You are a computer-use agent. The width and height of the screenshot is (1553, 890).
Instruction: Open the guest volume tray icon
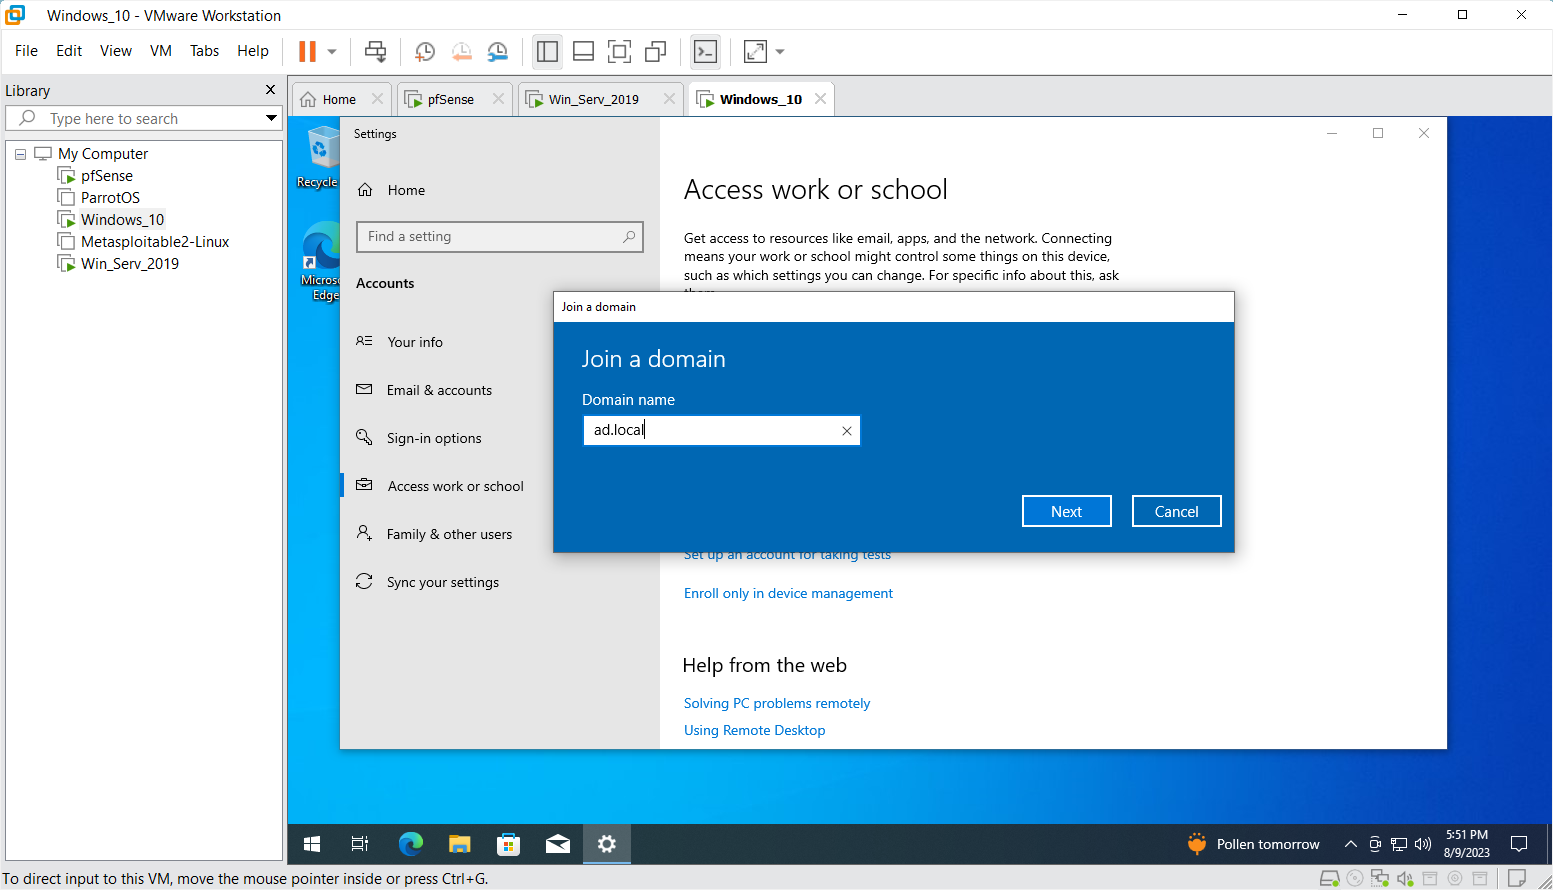coord(1423,844)
